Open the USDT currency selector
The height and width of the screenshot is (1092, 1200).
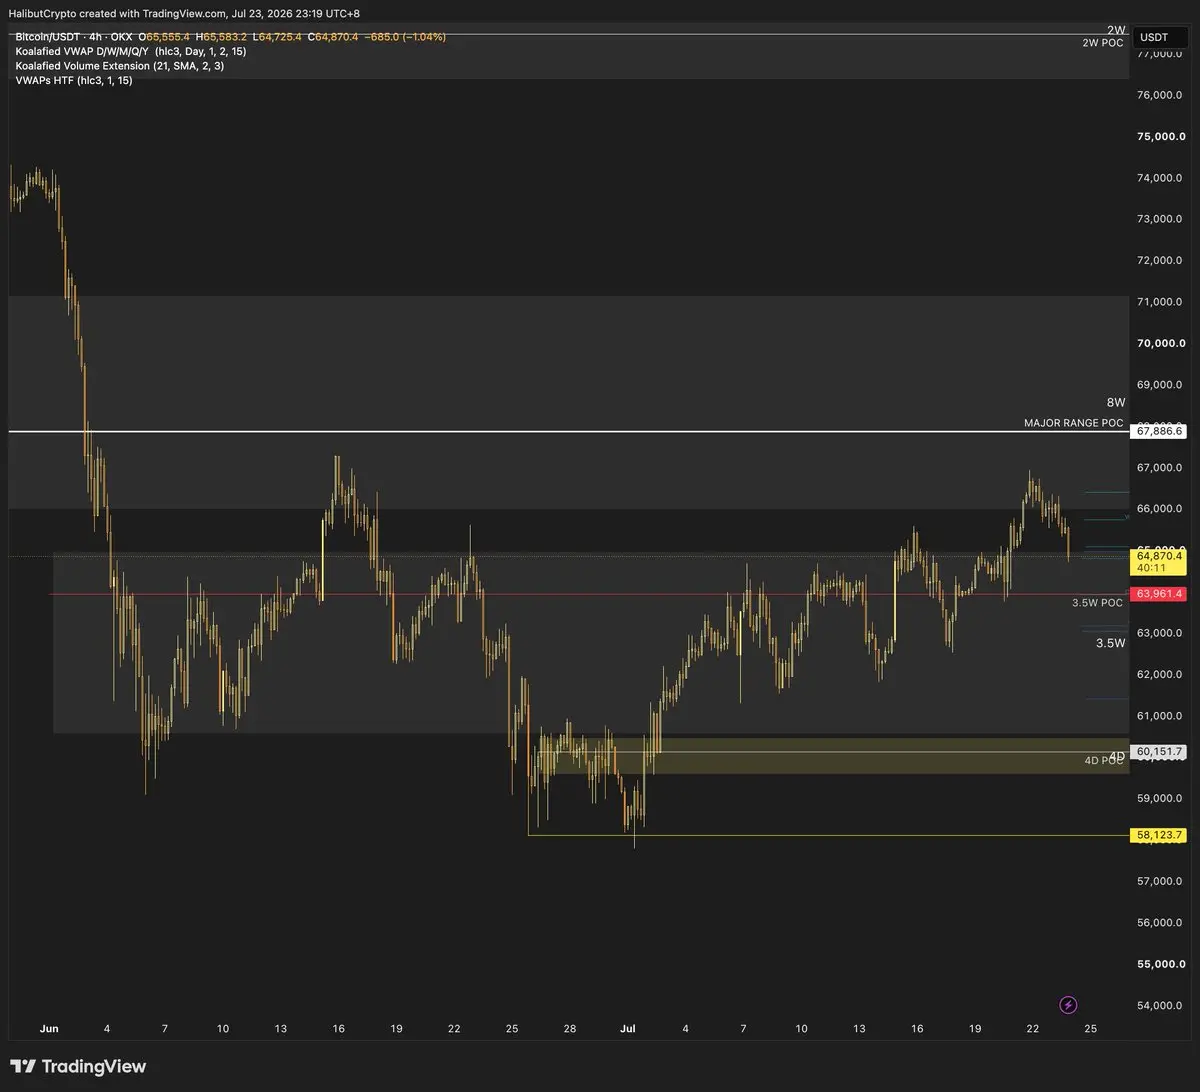(1154, 37)
